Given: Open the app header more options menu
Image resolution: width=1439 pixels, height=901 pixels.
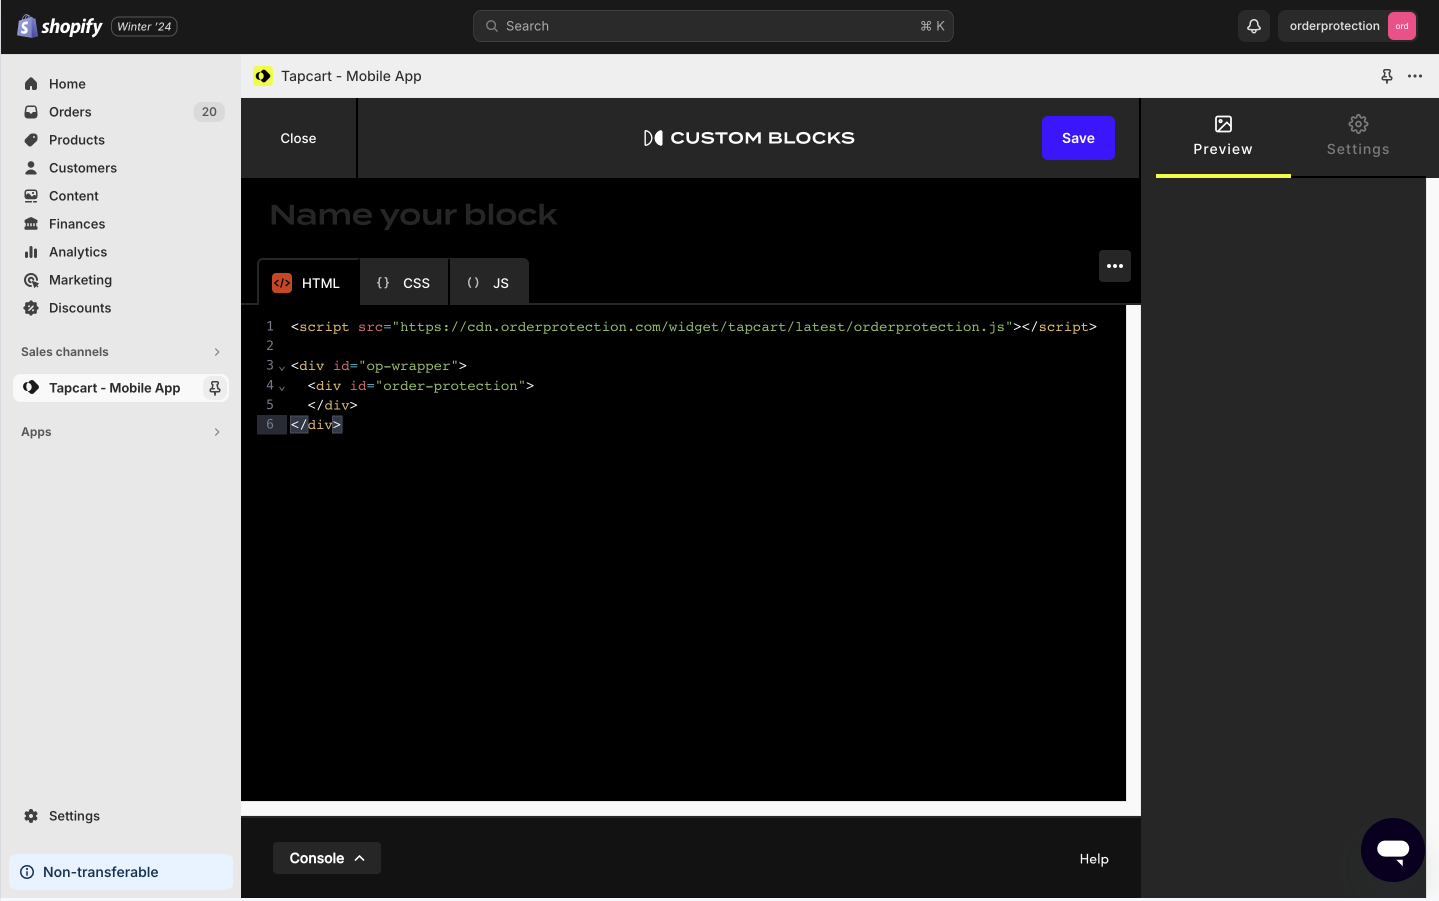Looking at the screenshot, I should point(1415,76).
